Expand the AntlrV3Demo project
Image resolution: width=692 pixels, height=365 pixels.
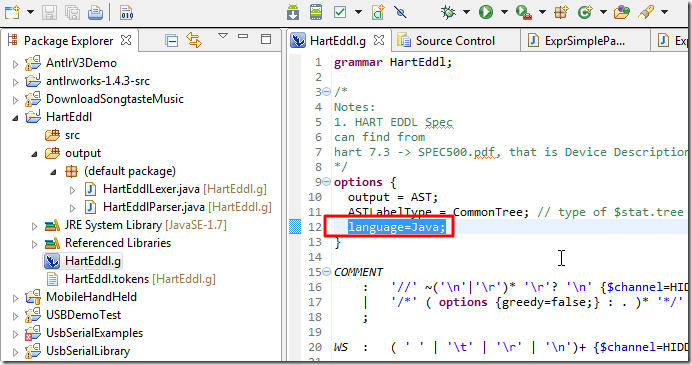pos(15,64)
